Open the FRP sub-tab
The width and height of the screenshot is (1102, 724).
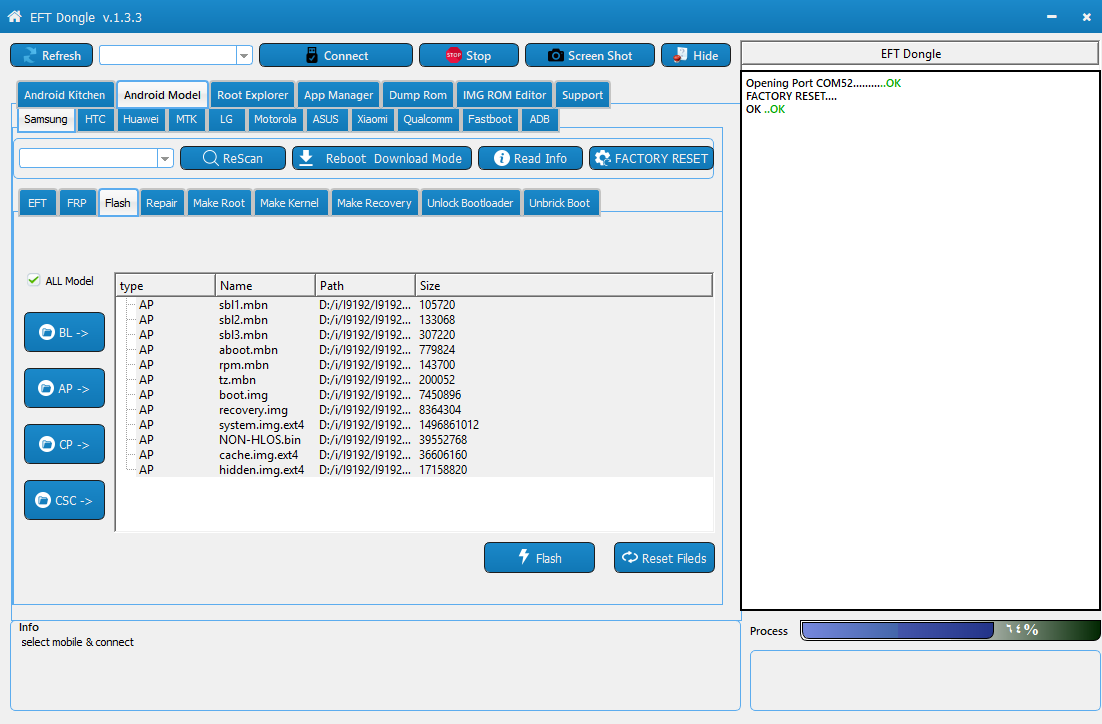77,202
